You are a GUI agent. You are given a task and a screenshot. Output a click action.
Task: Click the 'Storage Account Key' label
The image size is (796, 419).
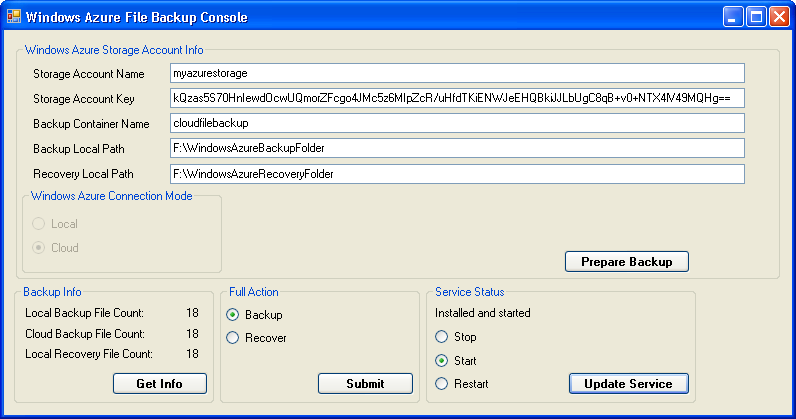click(84, 99)
